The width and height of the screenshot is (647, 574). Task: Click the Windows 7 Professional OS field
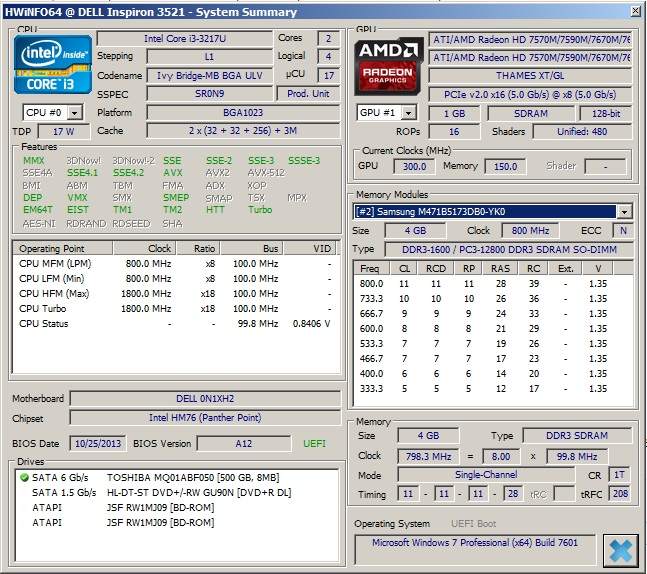click(x=475, y=548)
